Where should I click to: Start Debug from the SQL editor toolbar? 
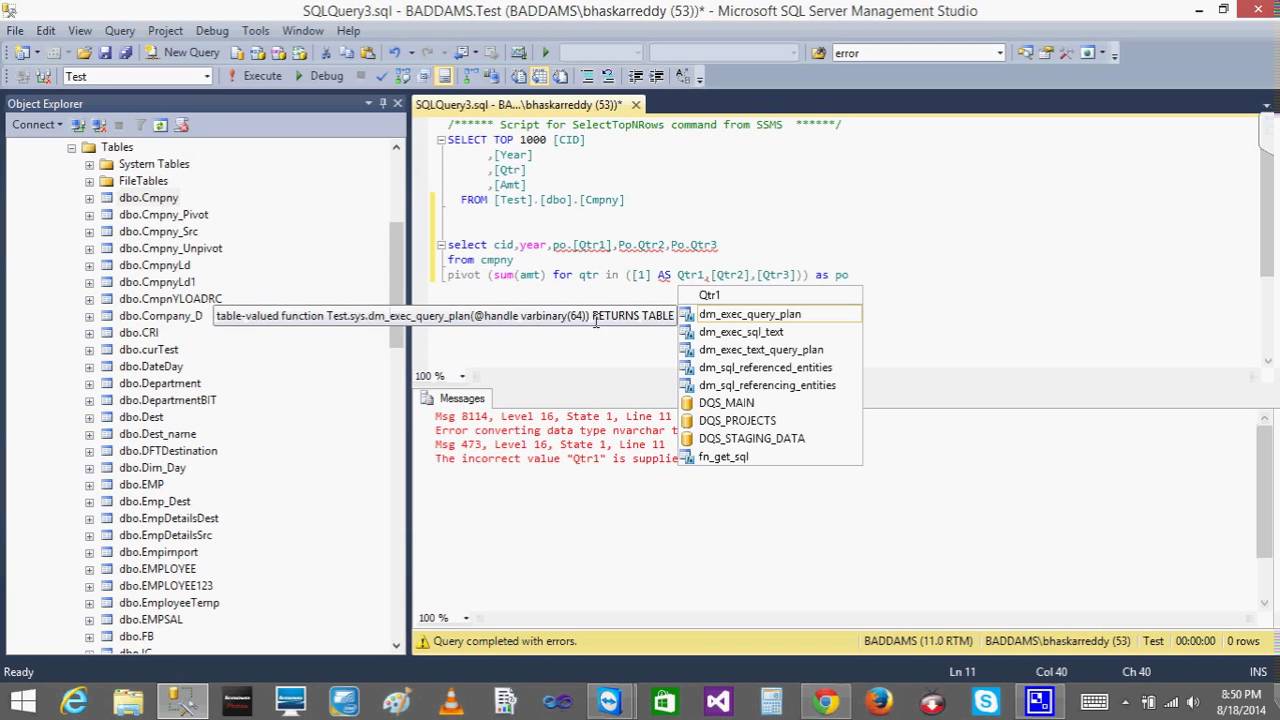coord(319,76)
